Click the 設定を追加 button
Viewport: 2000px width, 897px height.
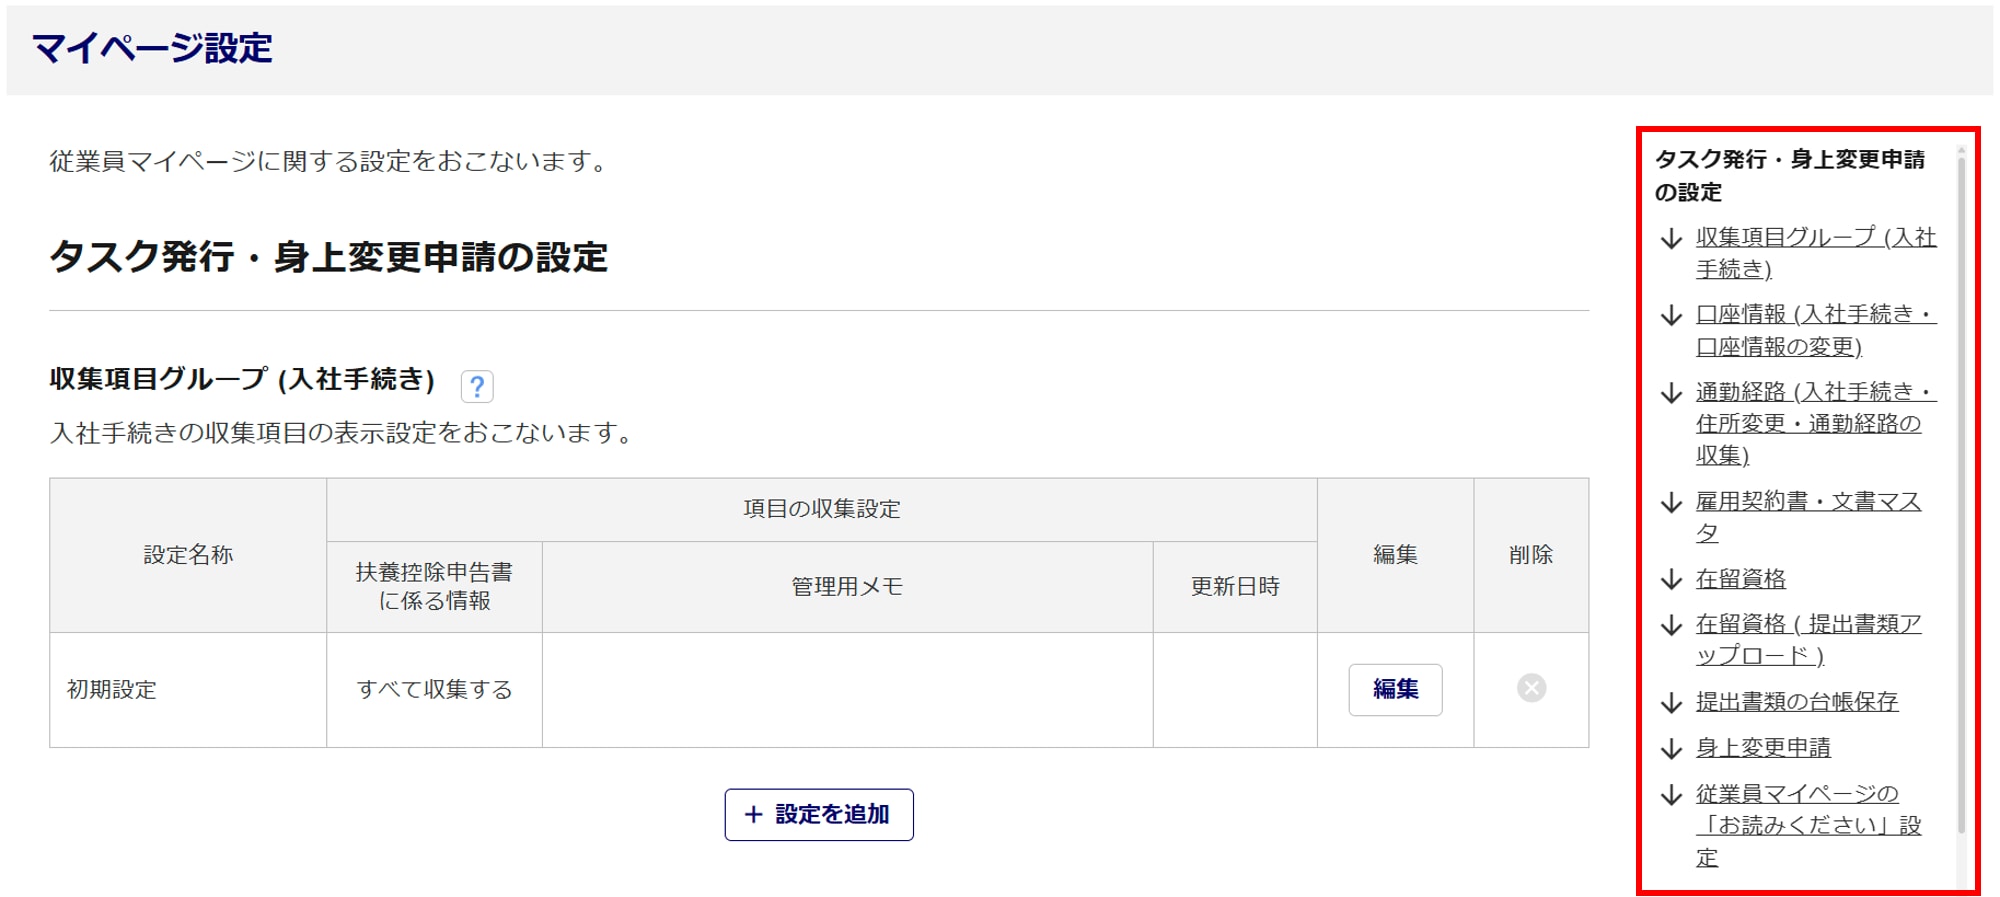818,815
